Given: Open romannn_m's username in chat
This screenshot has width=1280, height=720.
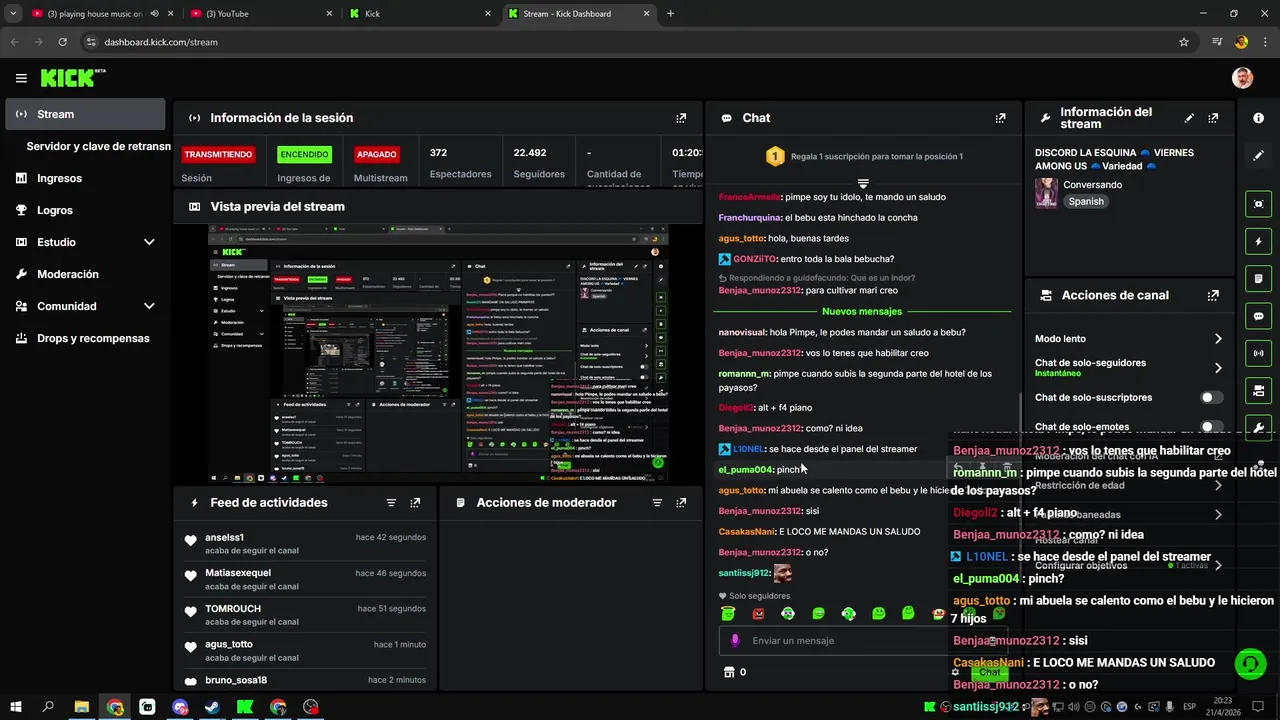Looking at the screenshot, I should click(744, 374).
